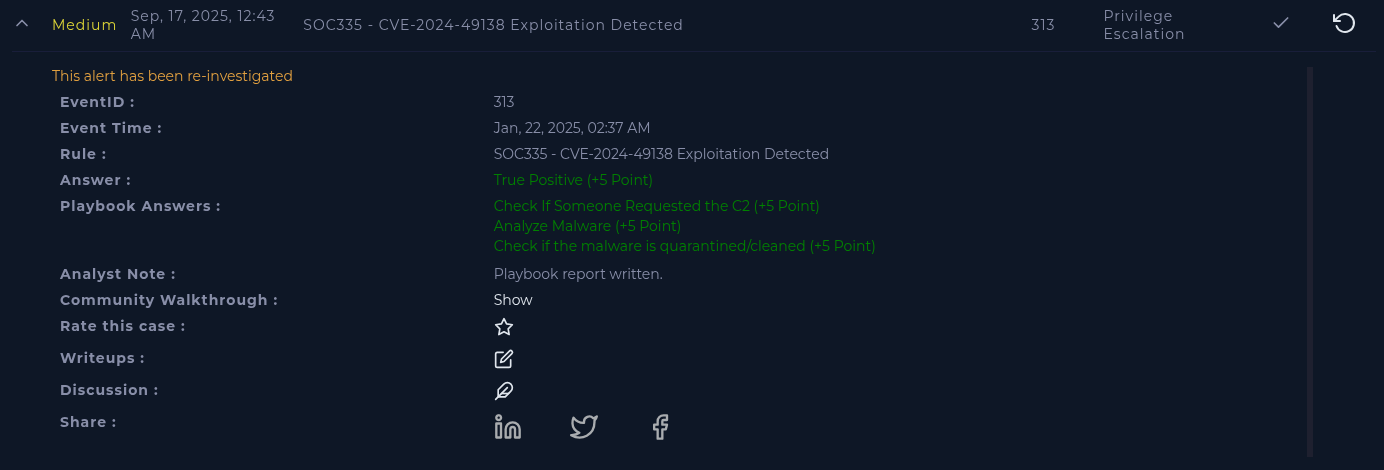The height and width of the screenshot is (470, 1384).
Task: Click the True Positive answer text
Action: (573, 180)
